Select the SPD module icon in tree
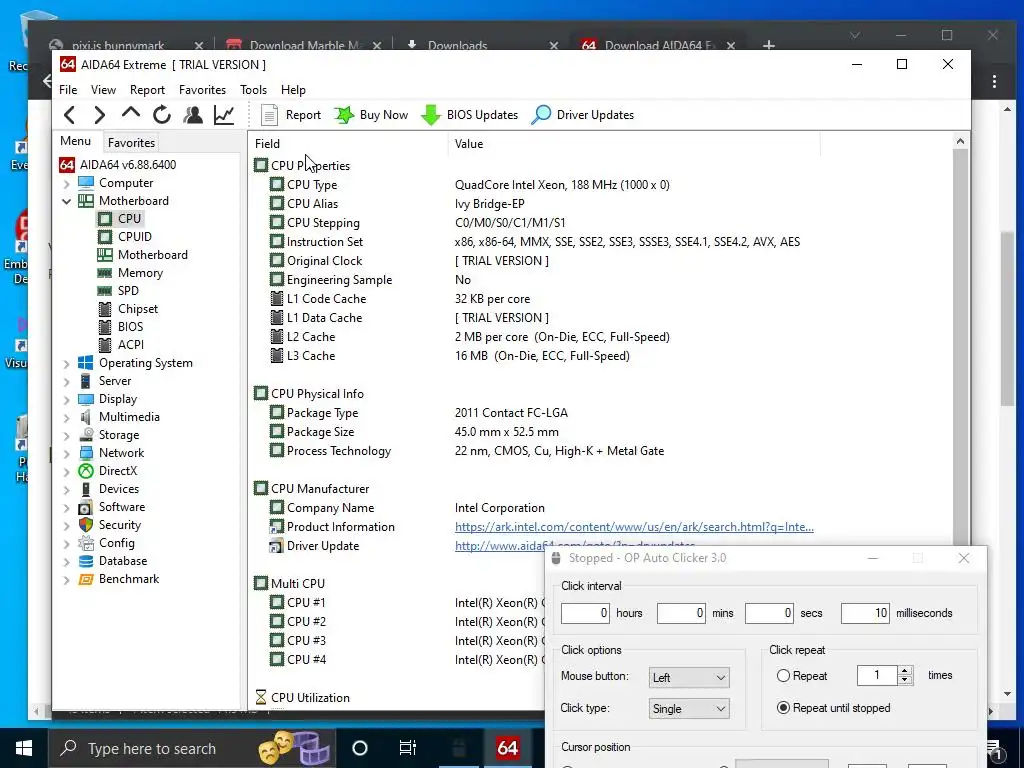 click(104, 291)
